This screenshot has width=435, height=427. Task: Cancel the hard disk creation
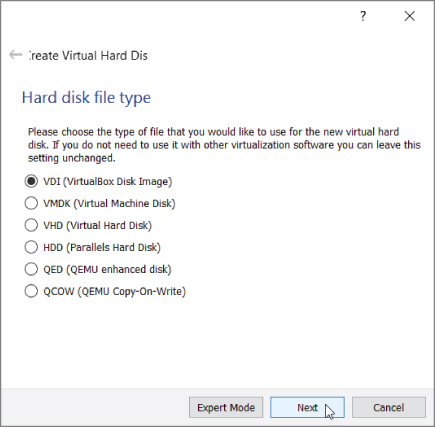[x=389, y=407]
